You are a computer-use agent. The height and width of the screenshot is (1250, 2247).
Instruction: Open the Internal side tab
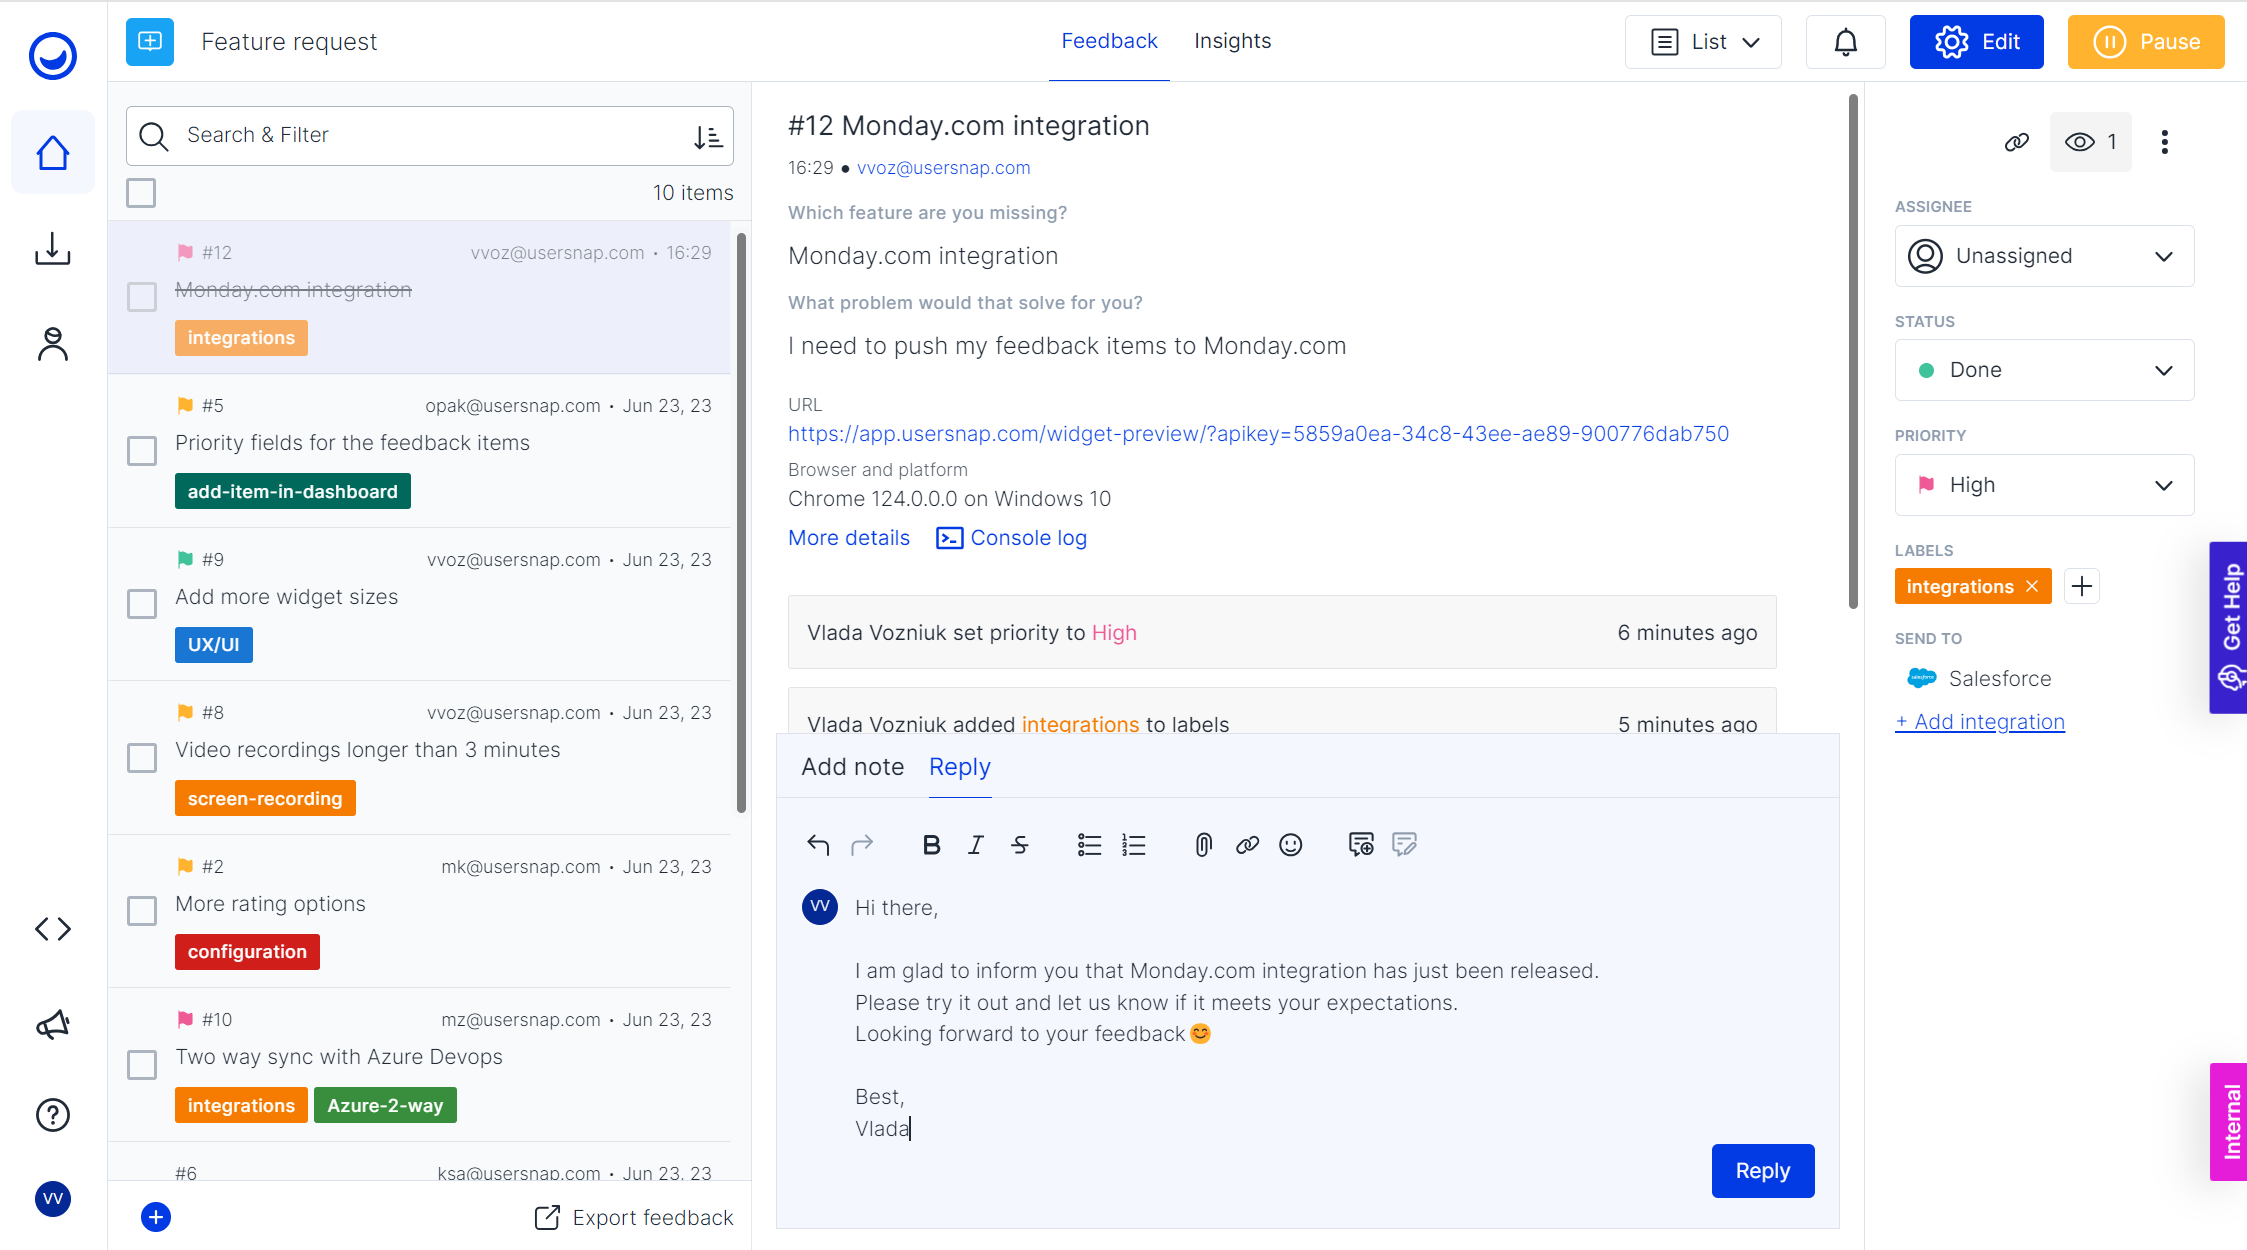[2229, 1122]
